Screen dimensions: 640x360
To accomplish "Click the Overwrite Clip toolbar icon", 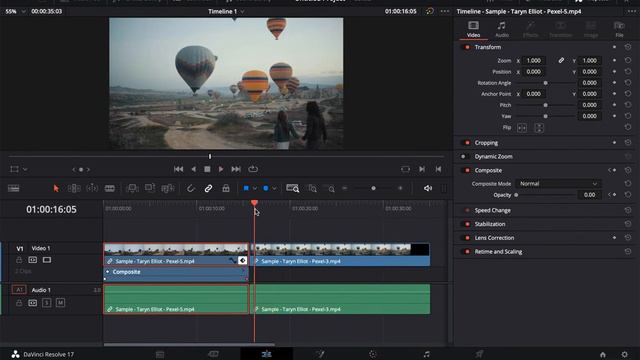I will 150,188.
